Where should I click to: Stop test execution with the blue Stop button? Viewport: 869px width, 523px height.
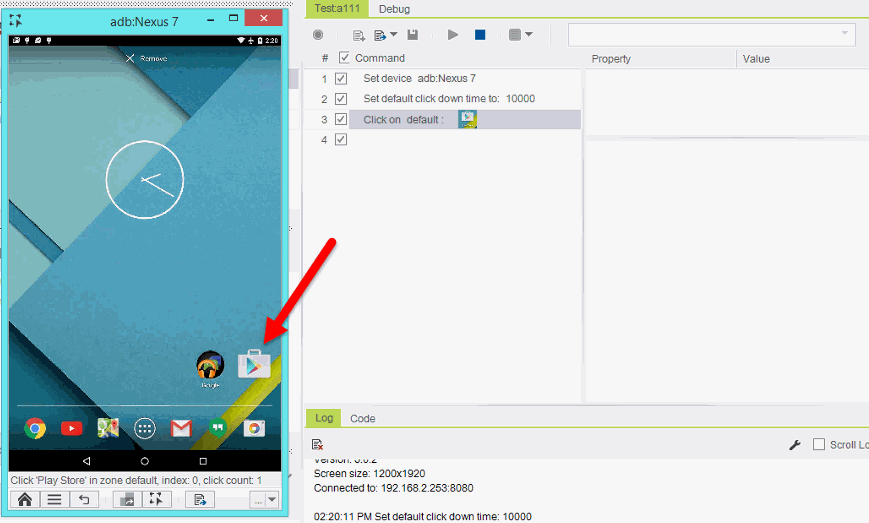pos(480,35)
